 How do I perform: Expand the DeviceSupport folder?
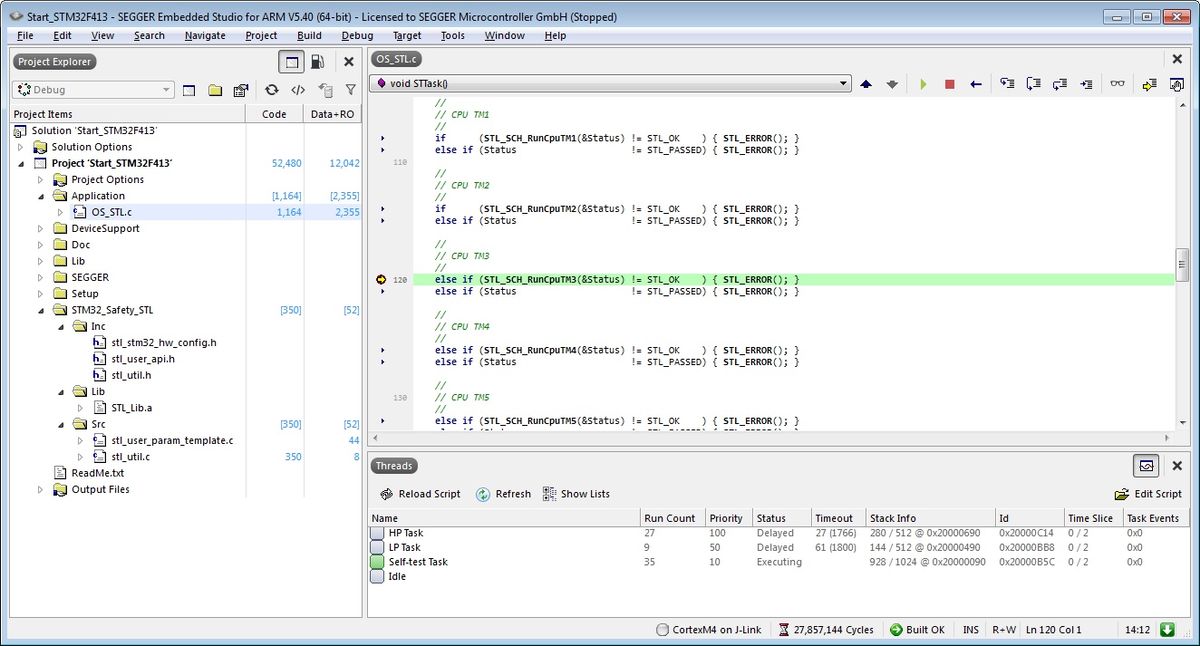point(41,228)
